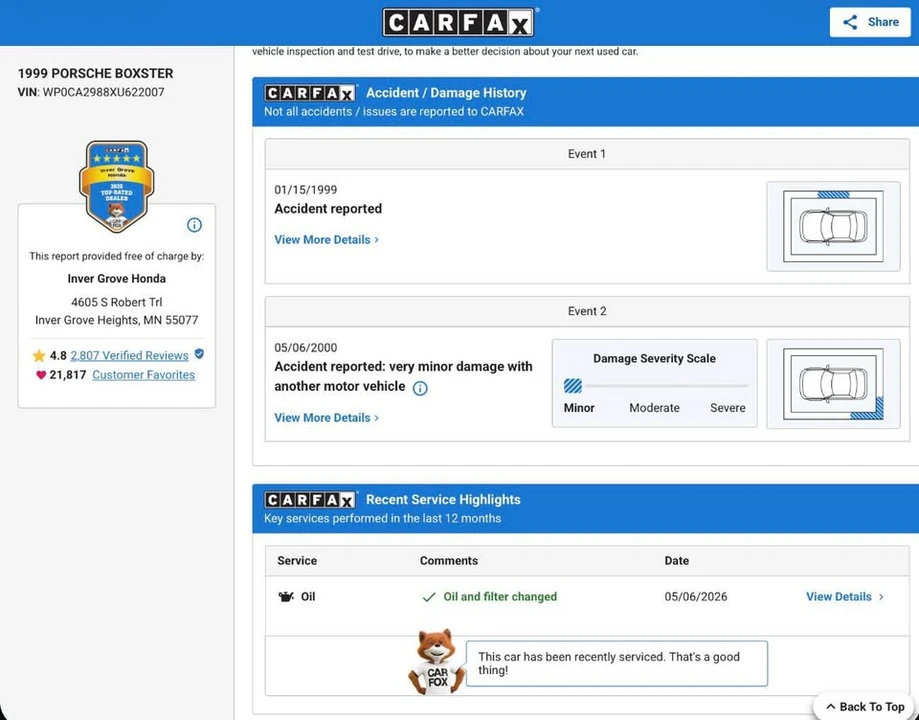Click Accident reported heading in Event 1

[328, 209]
